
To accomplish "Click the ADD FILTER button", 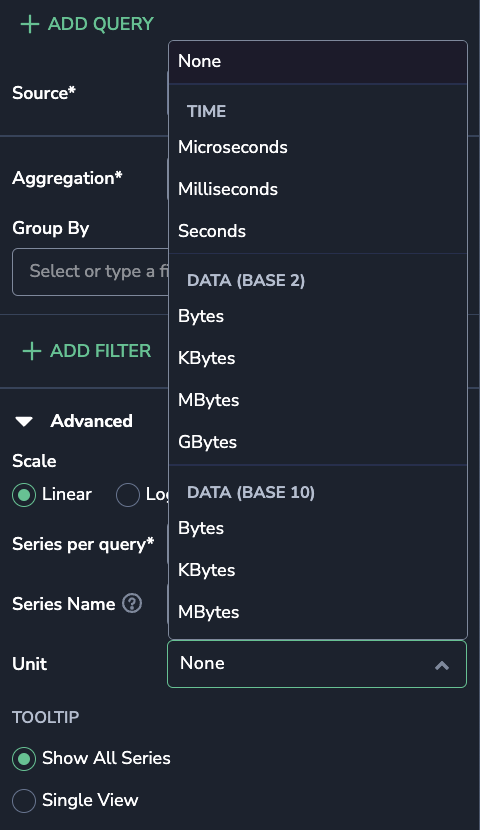I will [87, 351].
